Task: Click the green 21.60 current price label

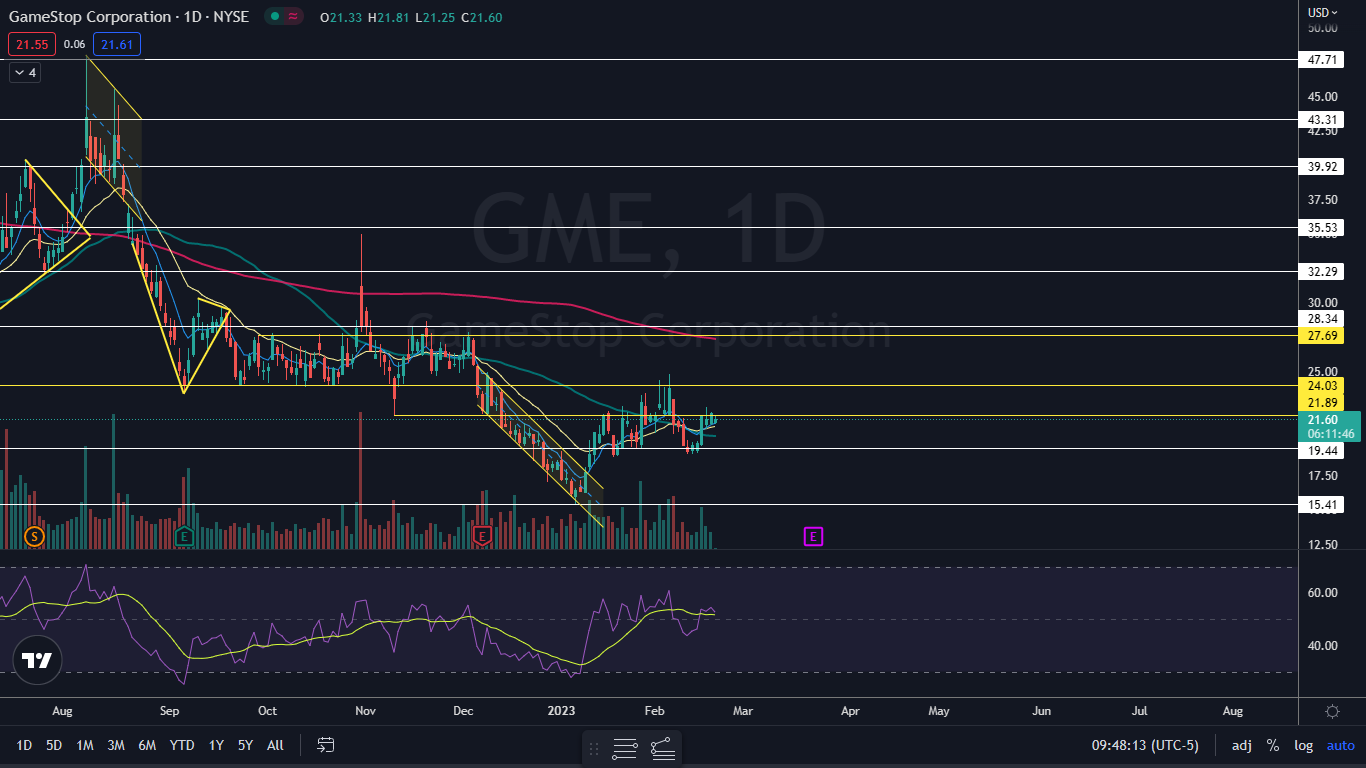Action: (1329, 427)
